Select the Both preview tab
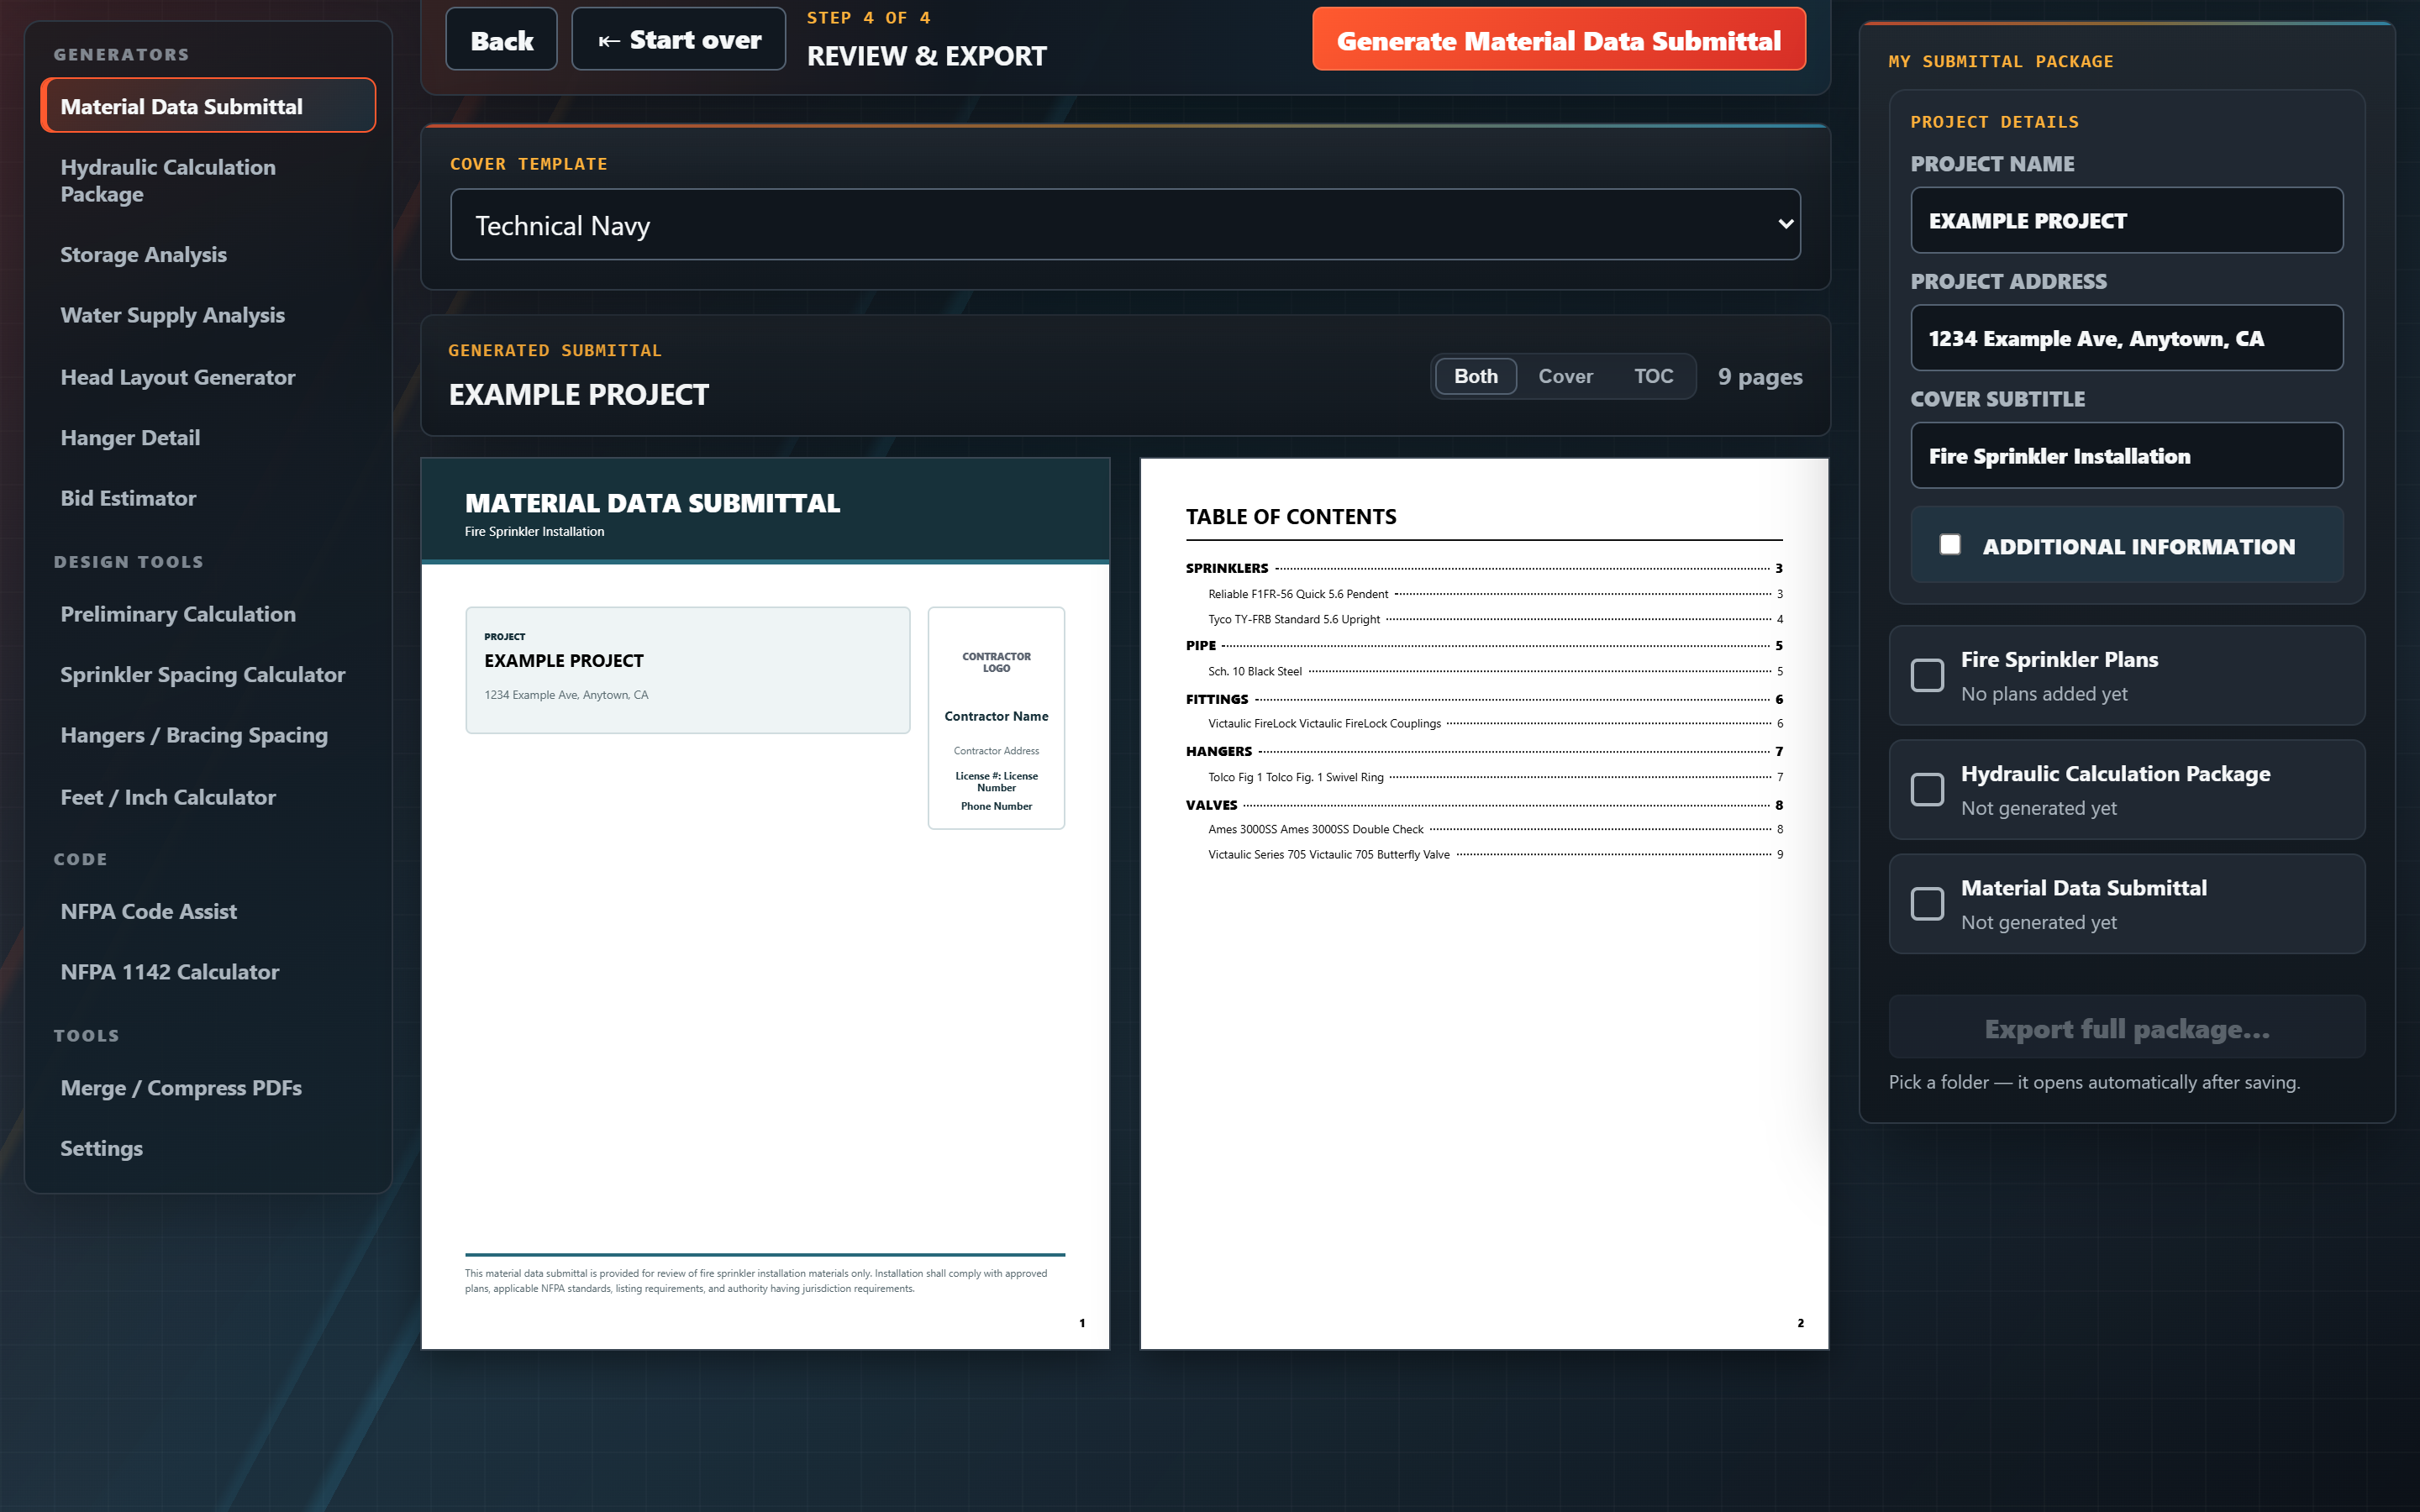Image resolution: width=2420 pixels, height=1512 pixels. tap(1476, 376)
